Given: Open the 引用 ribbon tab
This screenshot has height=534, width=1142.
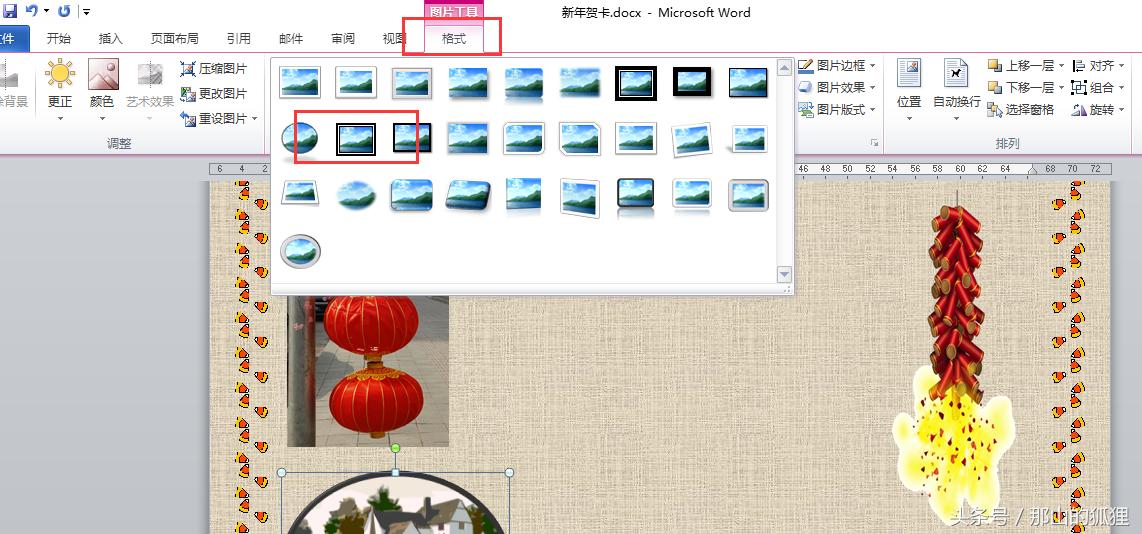Looking at the screenshot, I should (x=238, y=39).
